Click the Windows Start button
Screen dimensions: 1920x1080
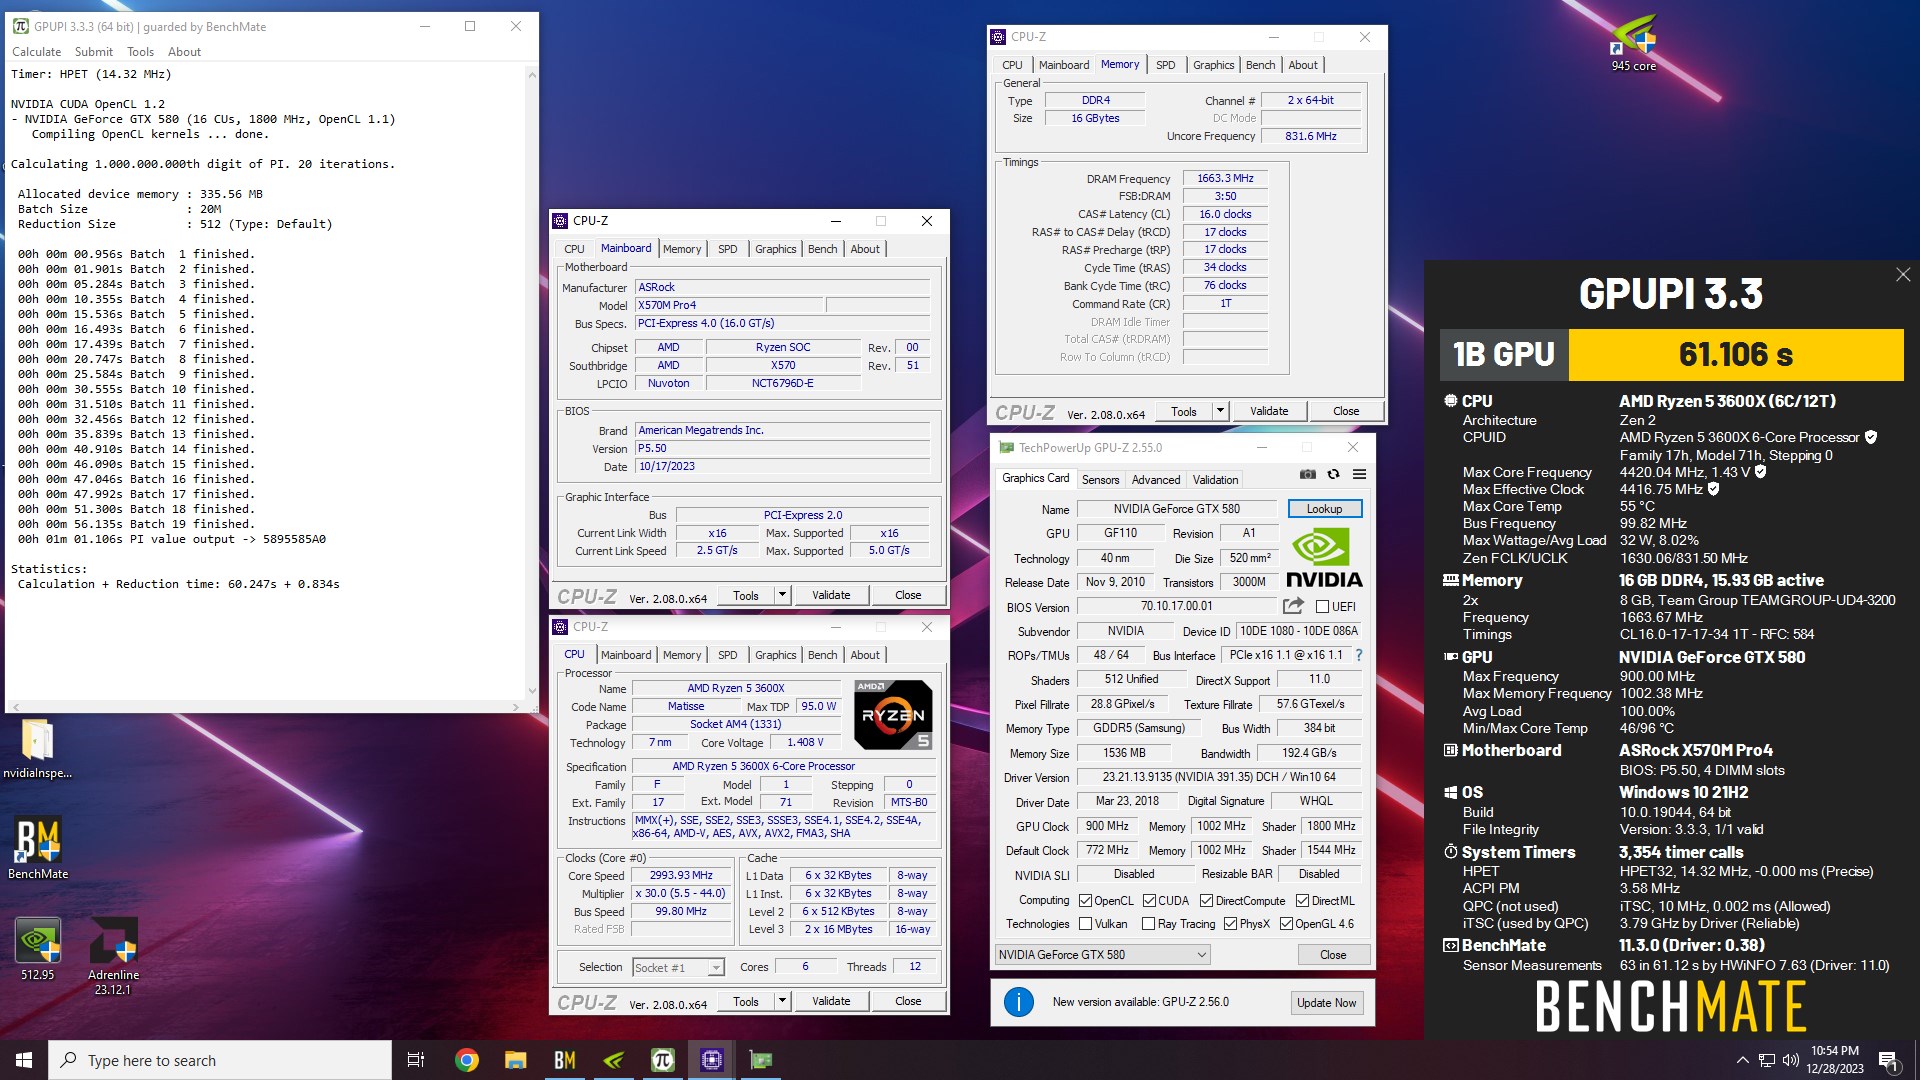pyautogui.click(x=24, y=1060)
